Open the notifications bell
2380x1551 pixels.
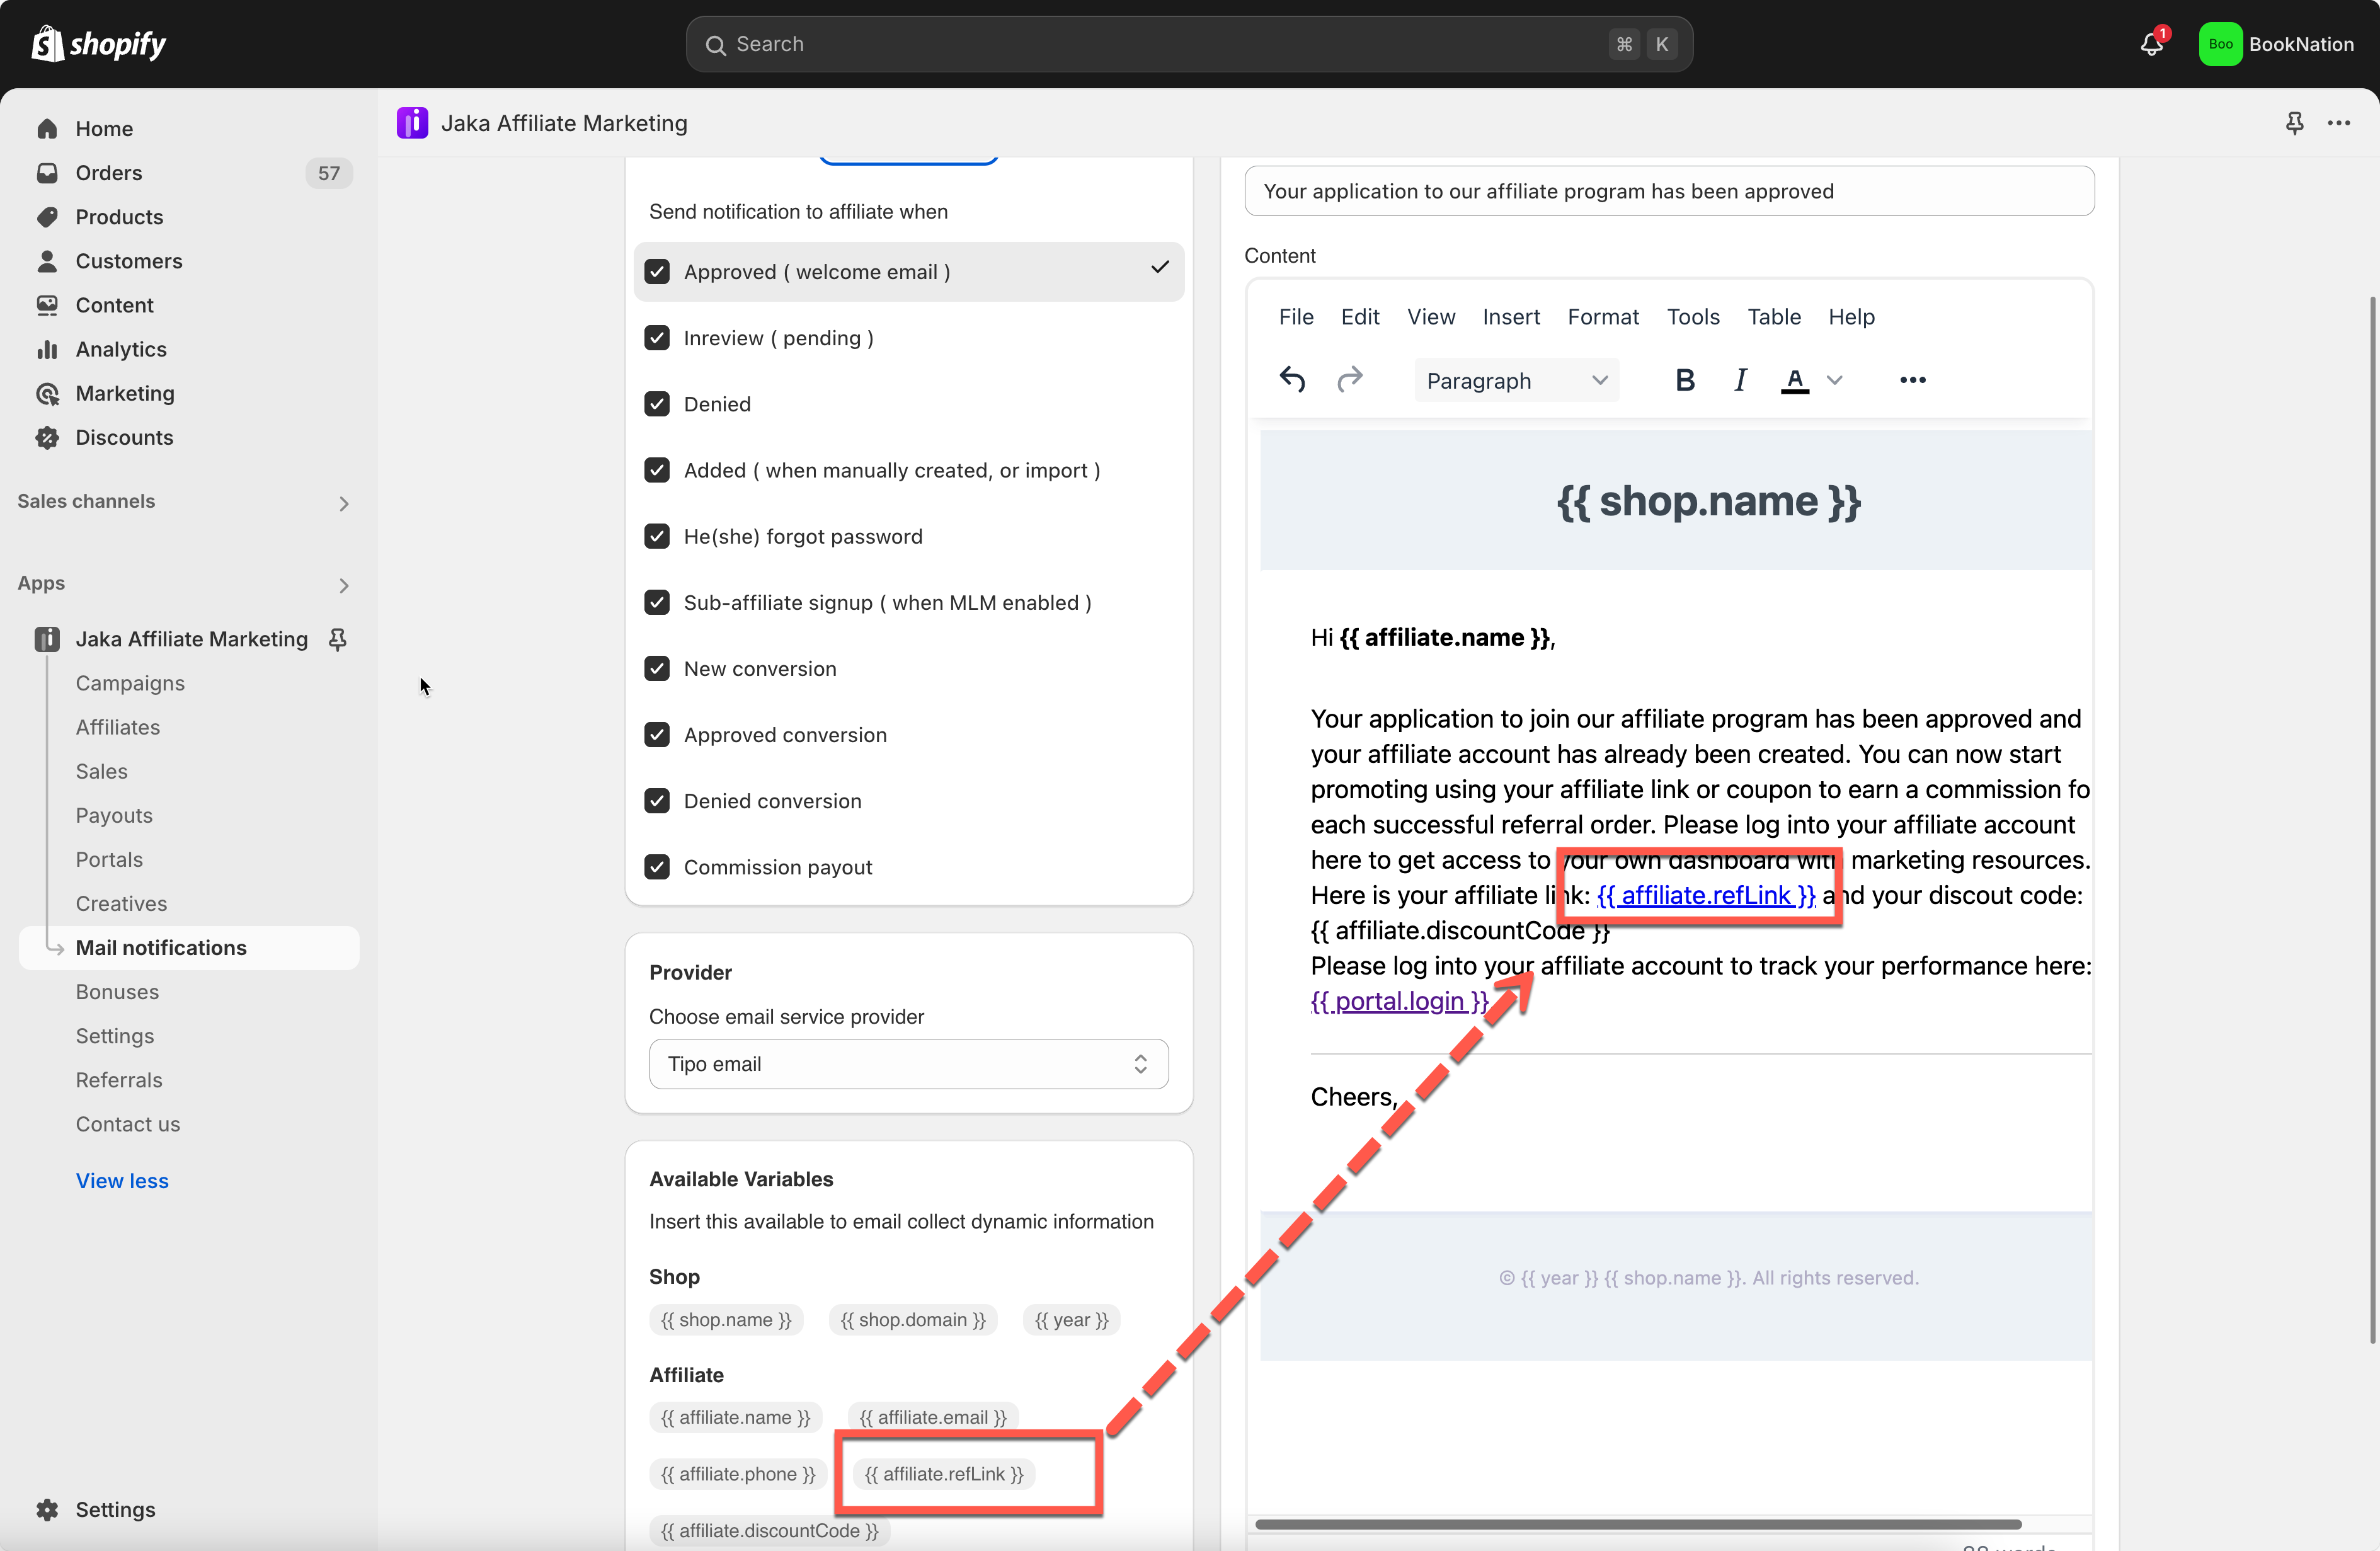pos(2151,44)
